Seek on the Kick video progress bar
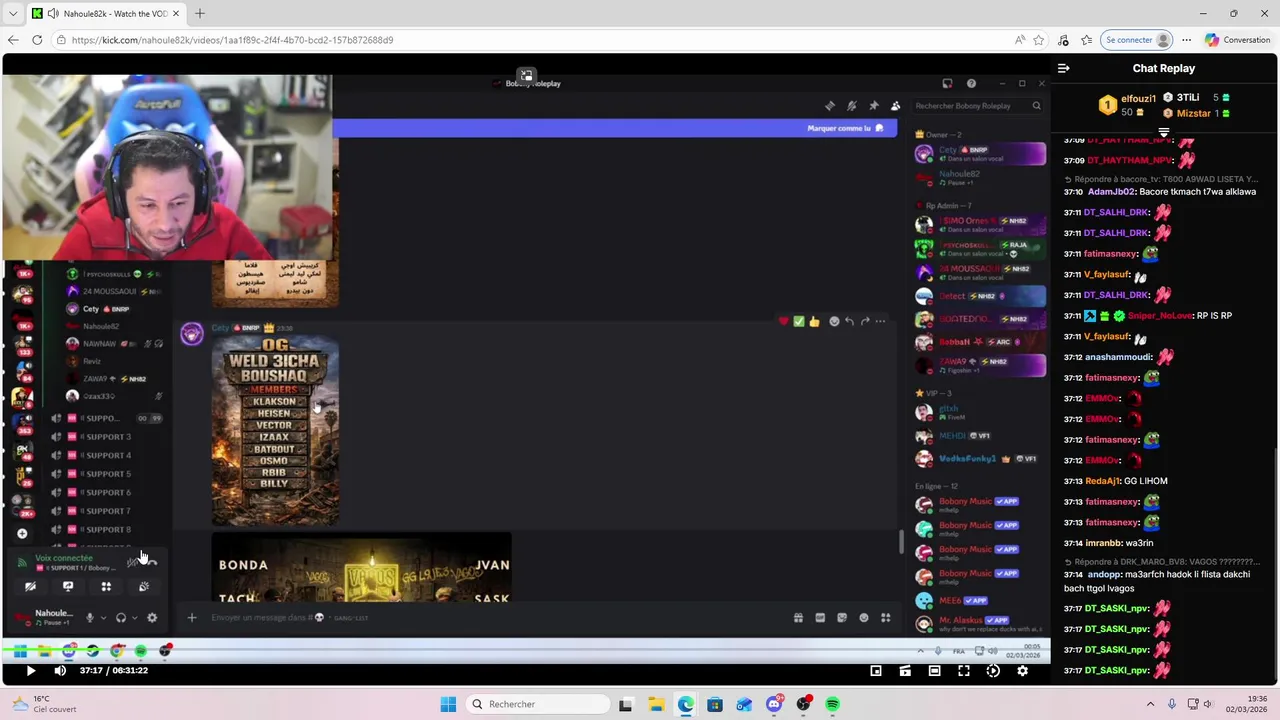Screen dimensions: 1280x720 coord(526,651)
